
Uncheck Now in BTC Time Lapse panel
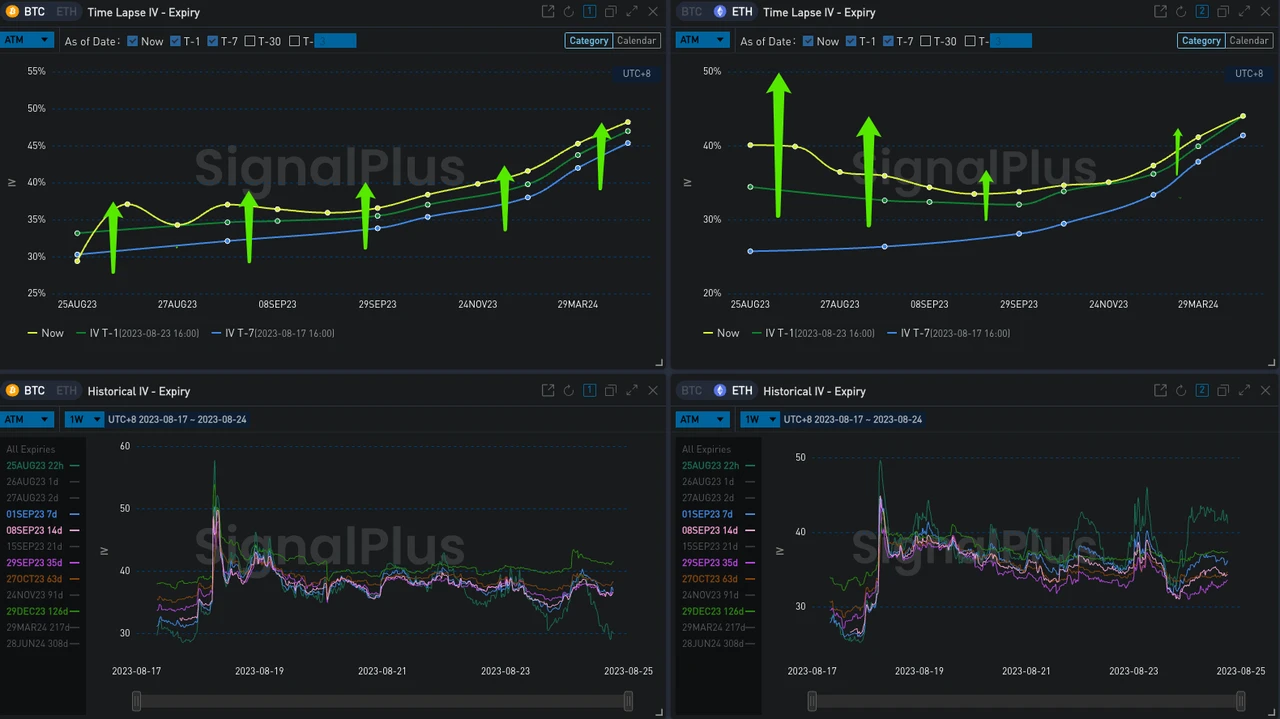pyautogui.click(x=133, y=41)
